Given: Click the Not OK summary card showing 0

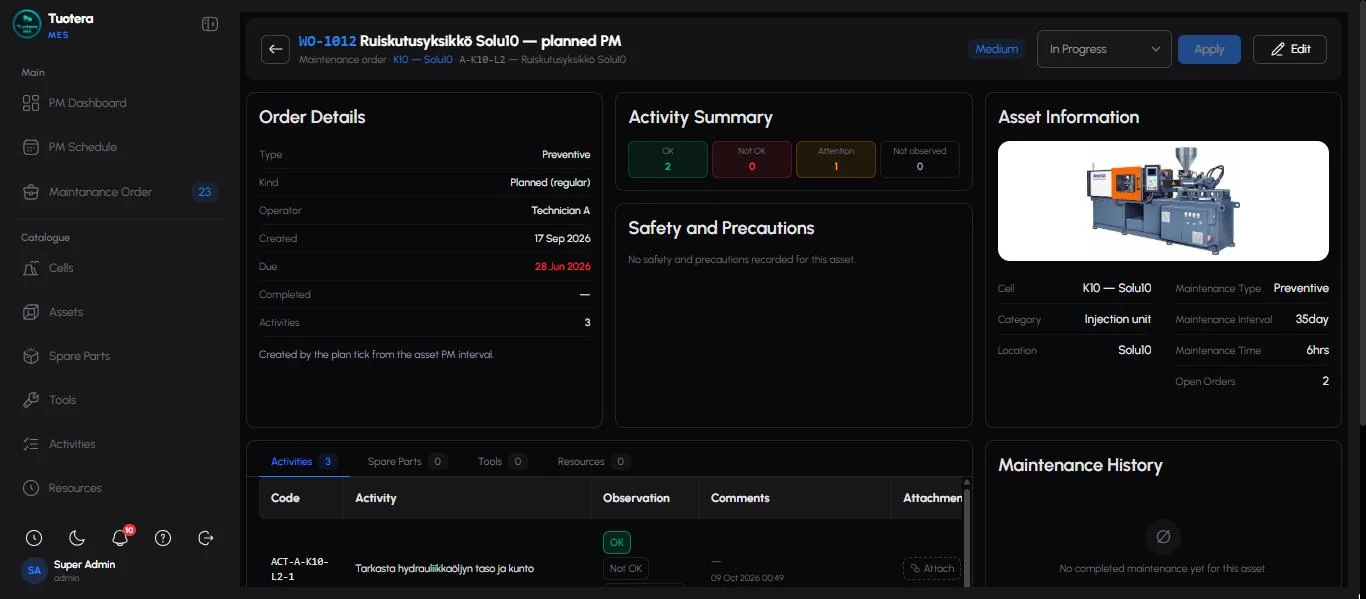Looking at the screenshot, I should pos(752,159).
